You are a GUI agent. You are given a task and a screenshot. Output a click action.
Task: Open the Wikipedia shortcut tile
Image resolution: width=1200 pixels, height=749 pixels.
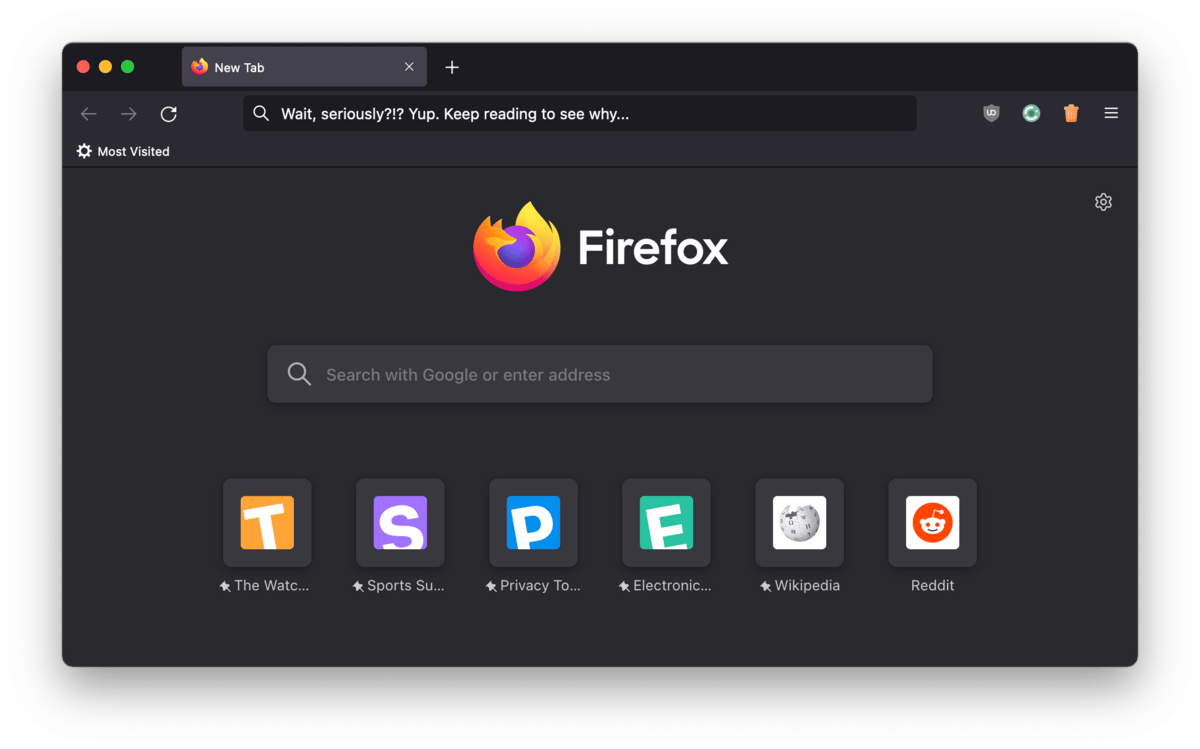click(799, 522)
